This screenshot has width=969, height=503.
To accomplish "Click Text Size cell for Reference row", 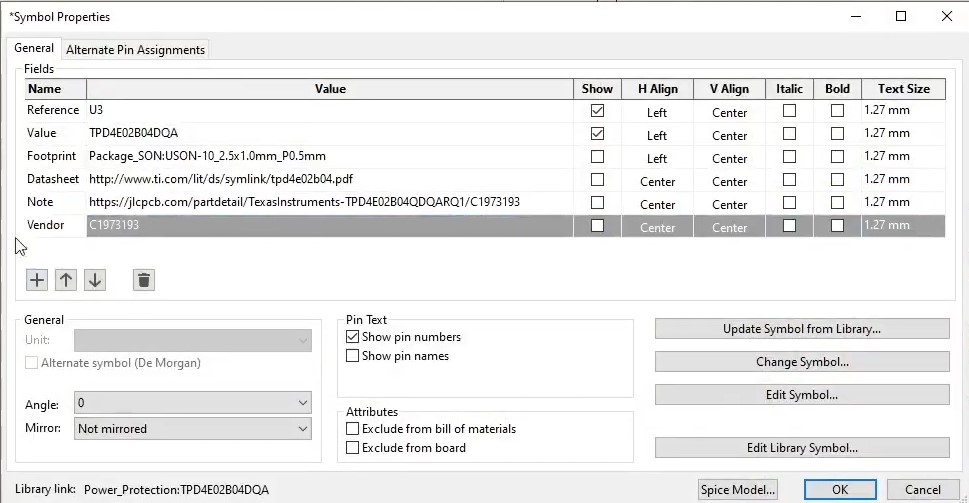I will pyautogui.click(x=903, y=111).
